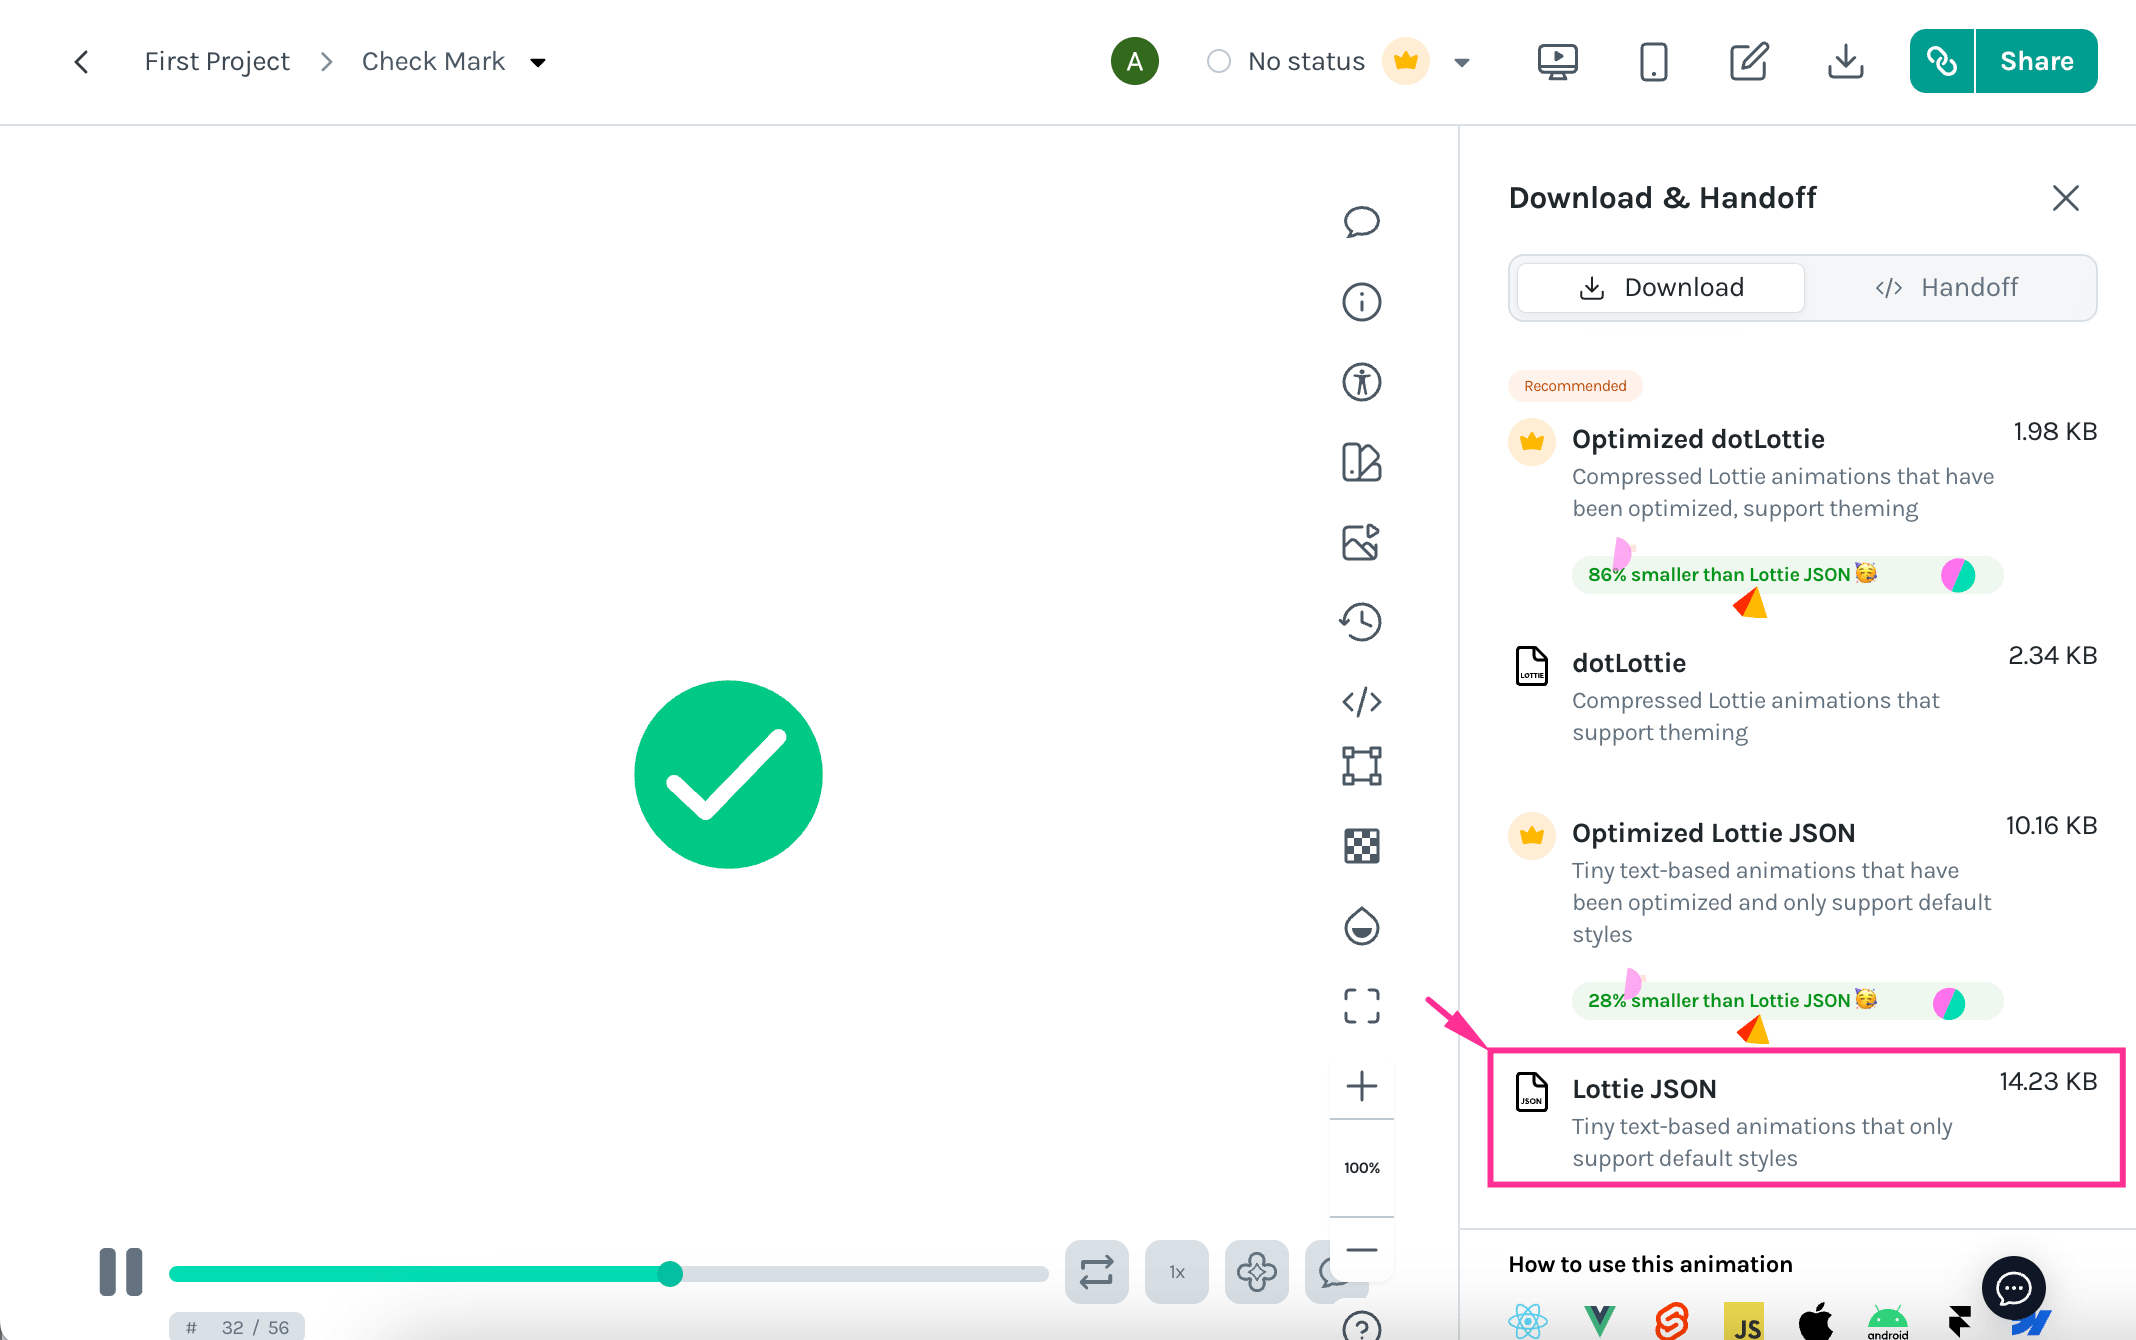
Task: Select the Download tab
Action: coord(1658,287)
